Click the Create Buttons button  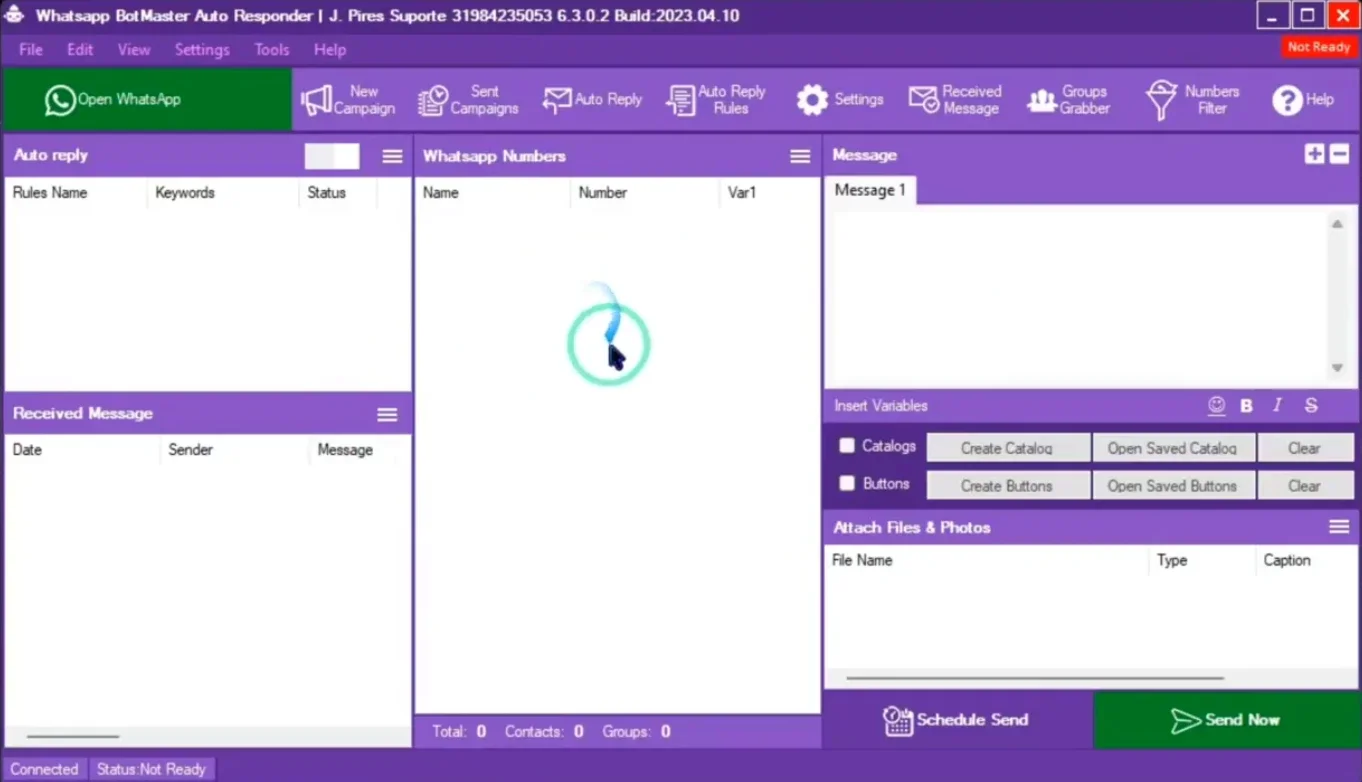pos(1008,486)
